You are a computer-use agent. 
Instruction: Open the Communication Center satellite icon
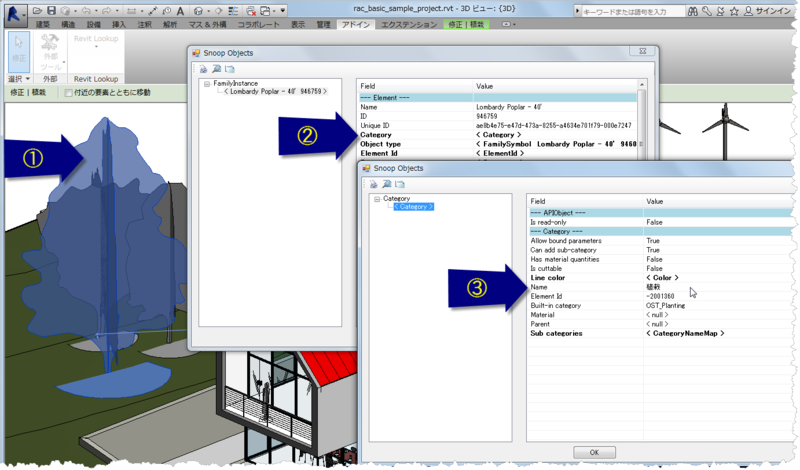click(720, 11)
